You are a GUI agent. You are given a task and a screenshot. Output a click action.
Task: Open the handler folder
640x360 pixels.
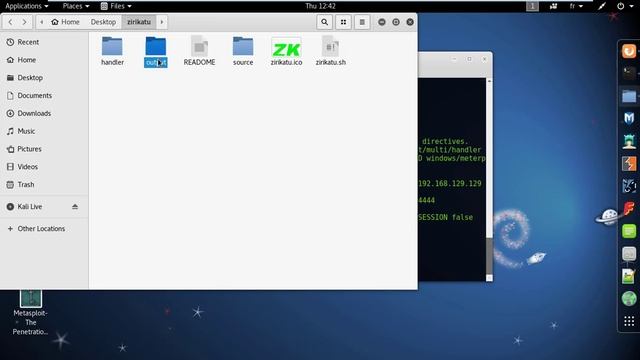pyautogui.click(x=112, y=51)
